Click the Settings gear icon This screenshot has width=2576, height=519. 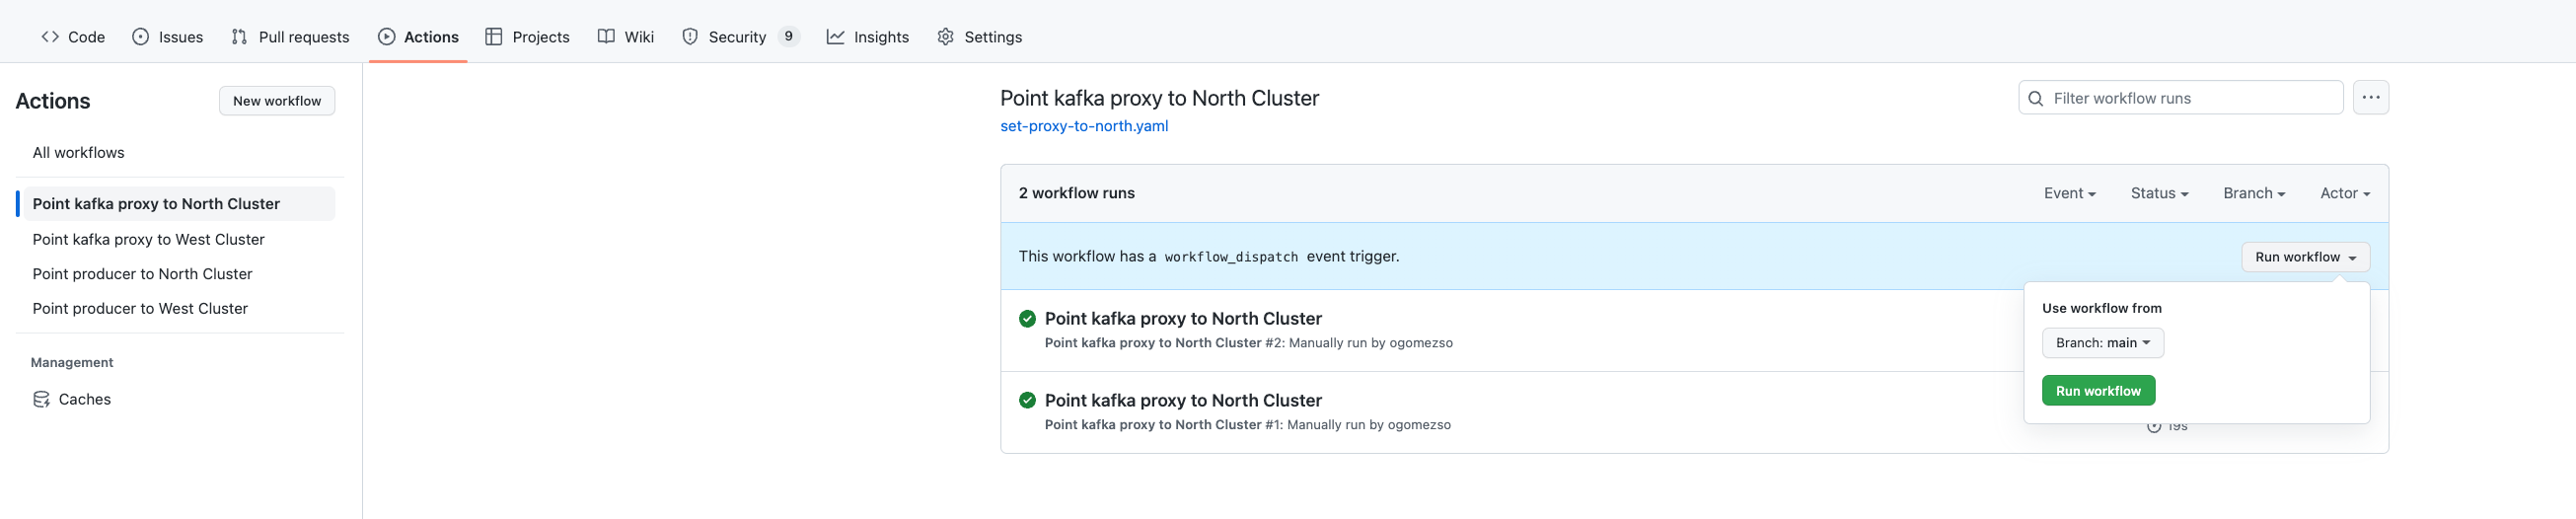coord(946,37)
